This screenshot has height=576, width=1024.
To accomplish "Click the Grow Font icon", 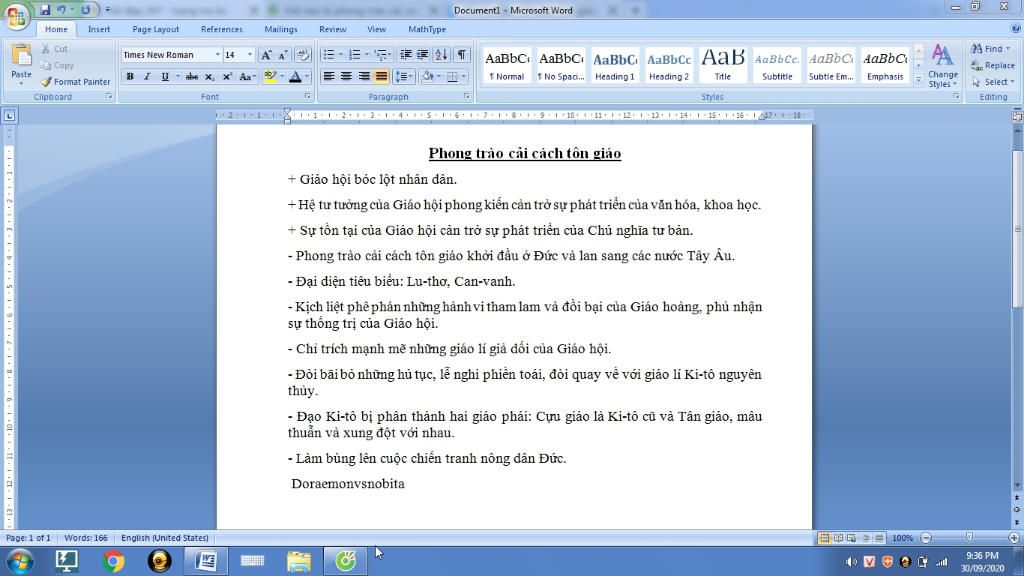I will pos(267,55).
